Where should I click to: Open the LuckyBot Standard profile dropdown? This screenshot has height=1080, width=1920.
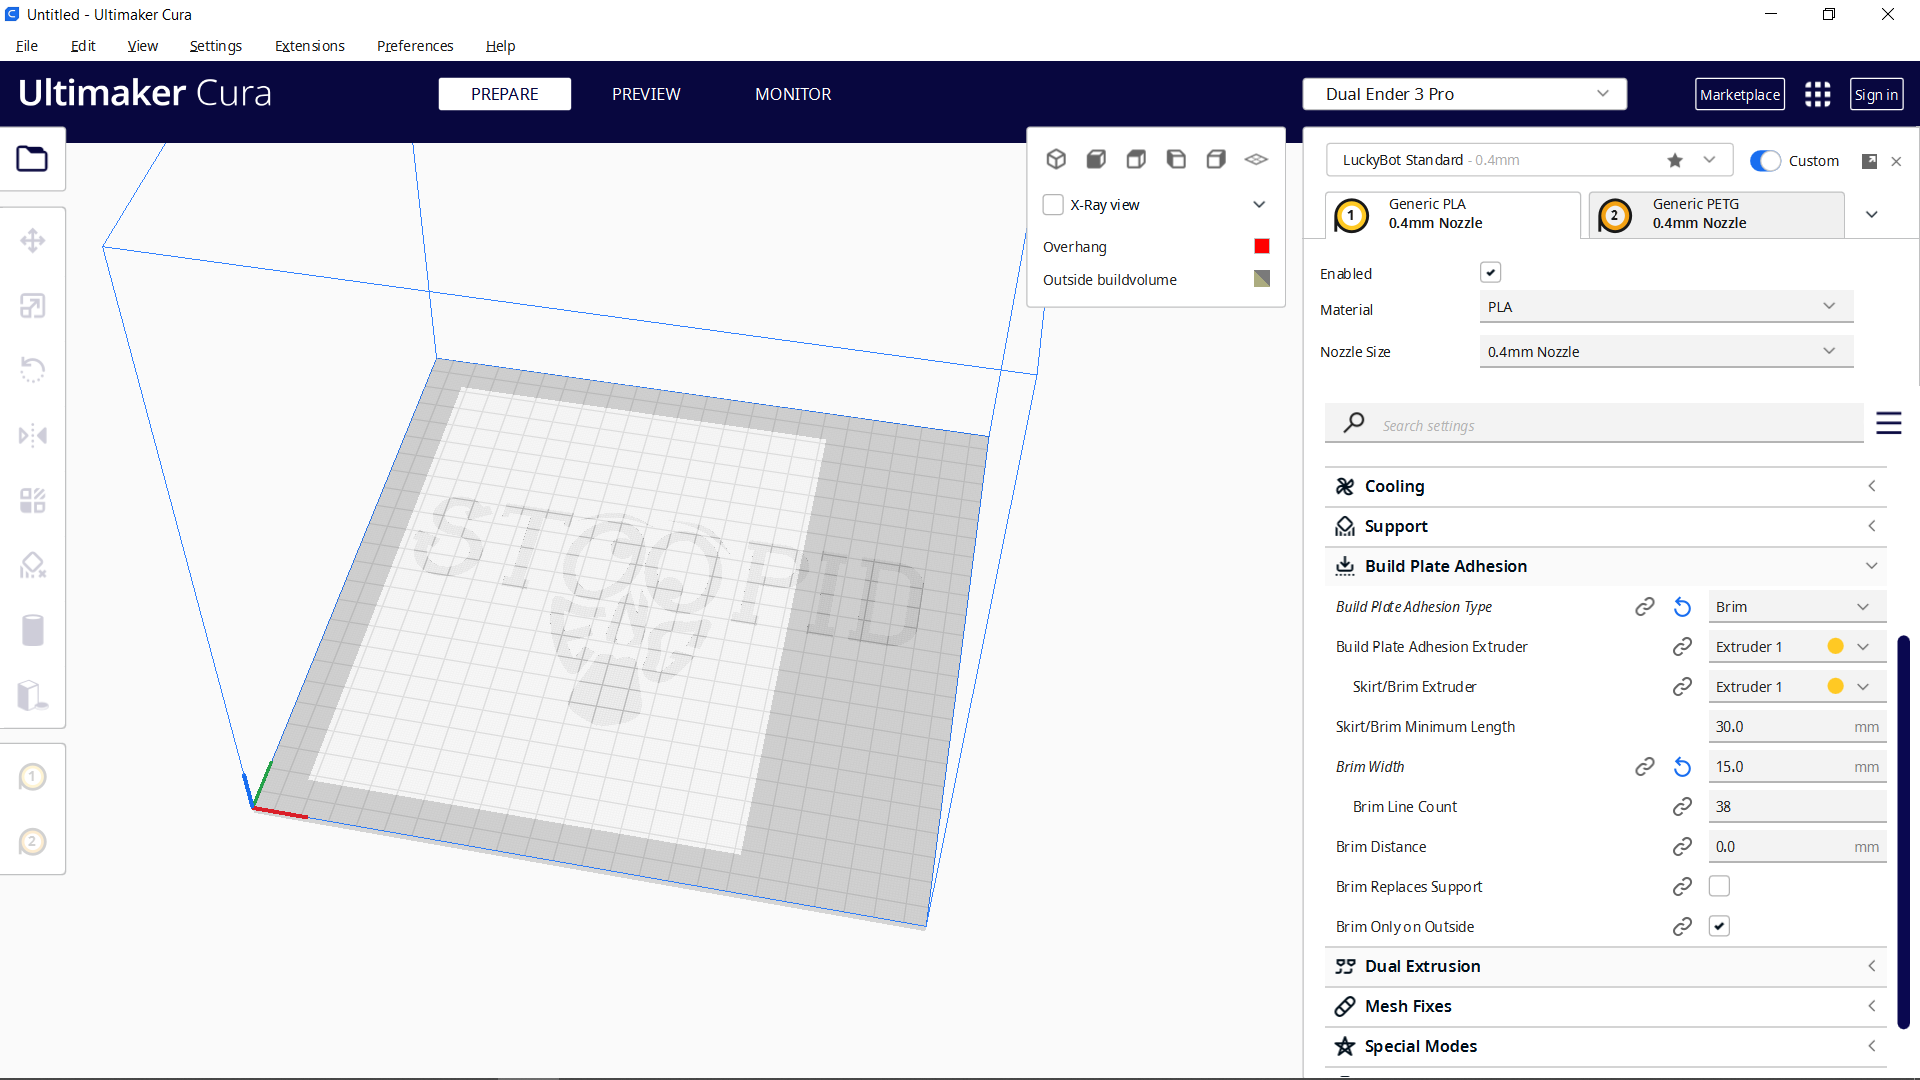[1529, 160]
